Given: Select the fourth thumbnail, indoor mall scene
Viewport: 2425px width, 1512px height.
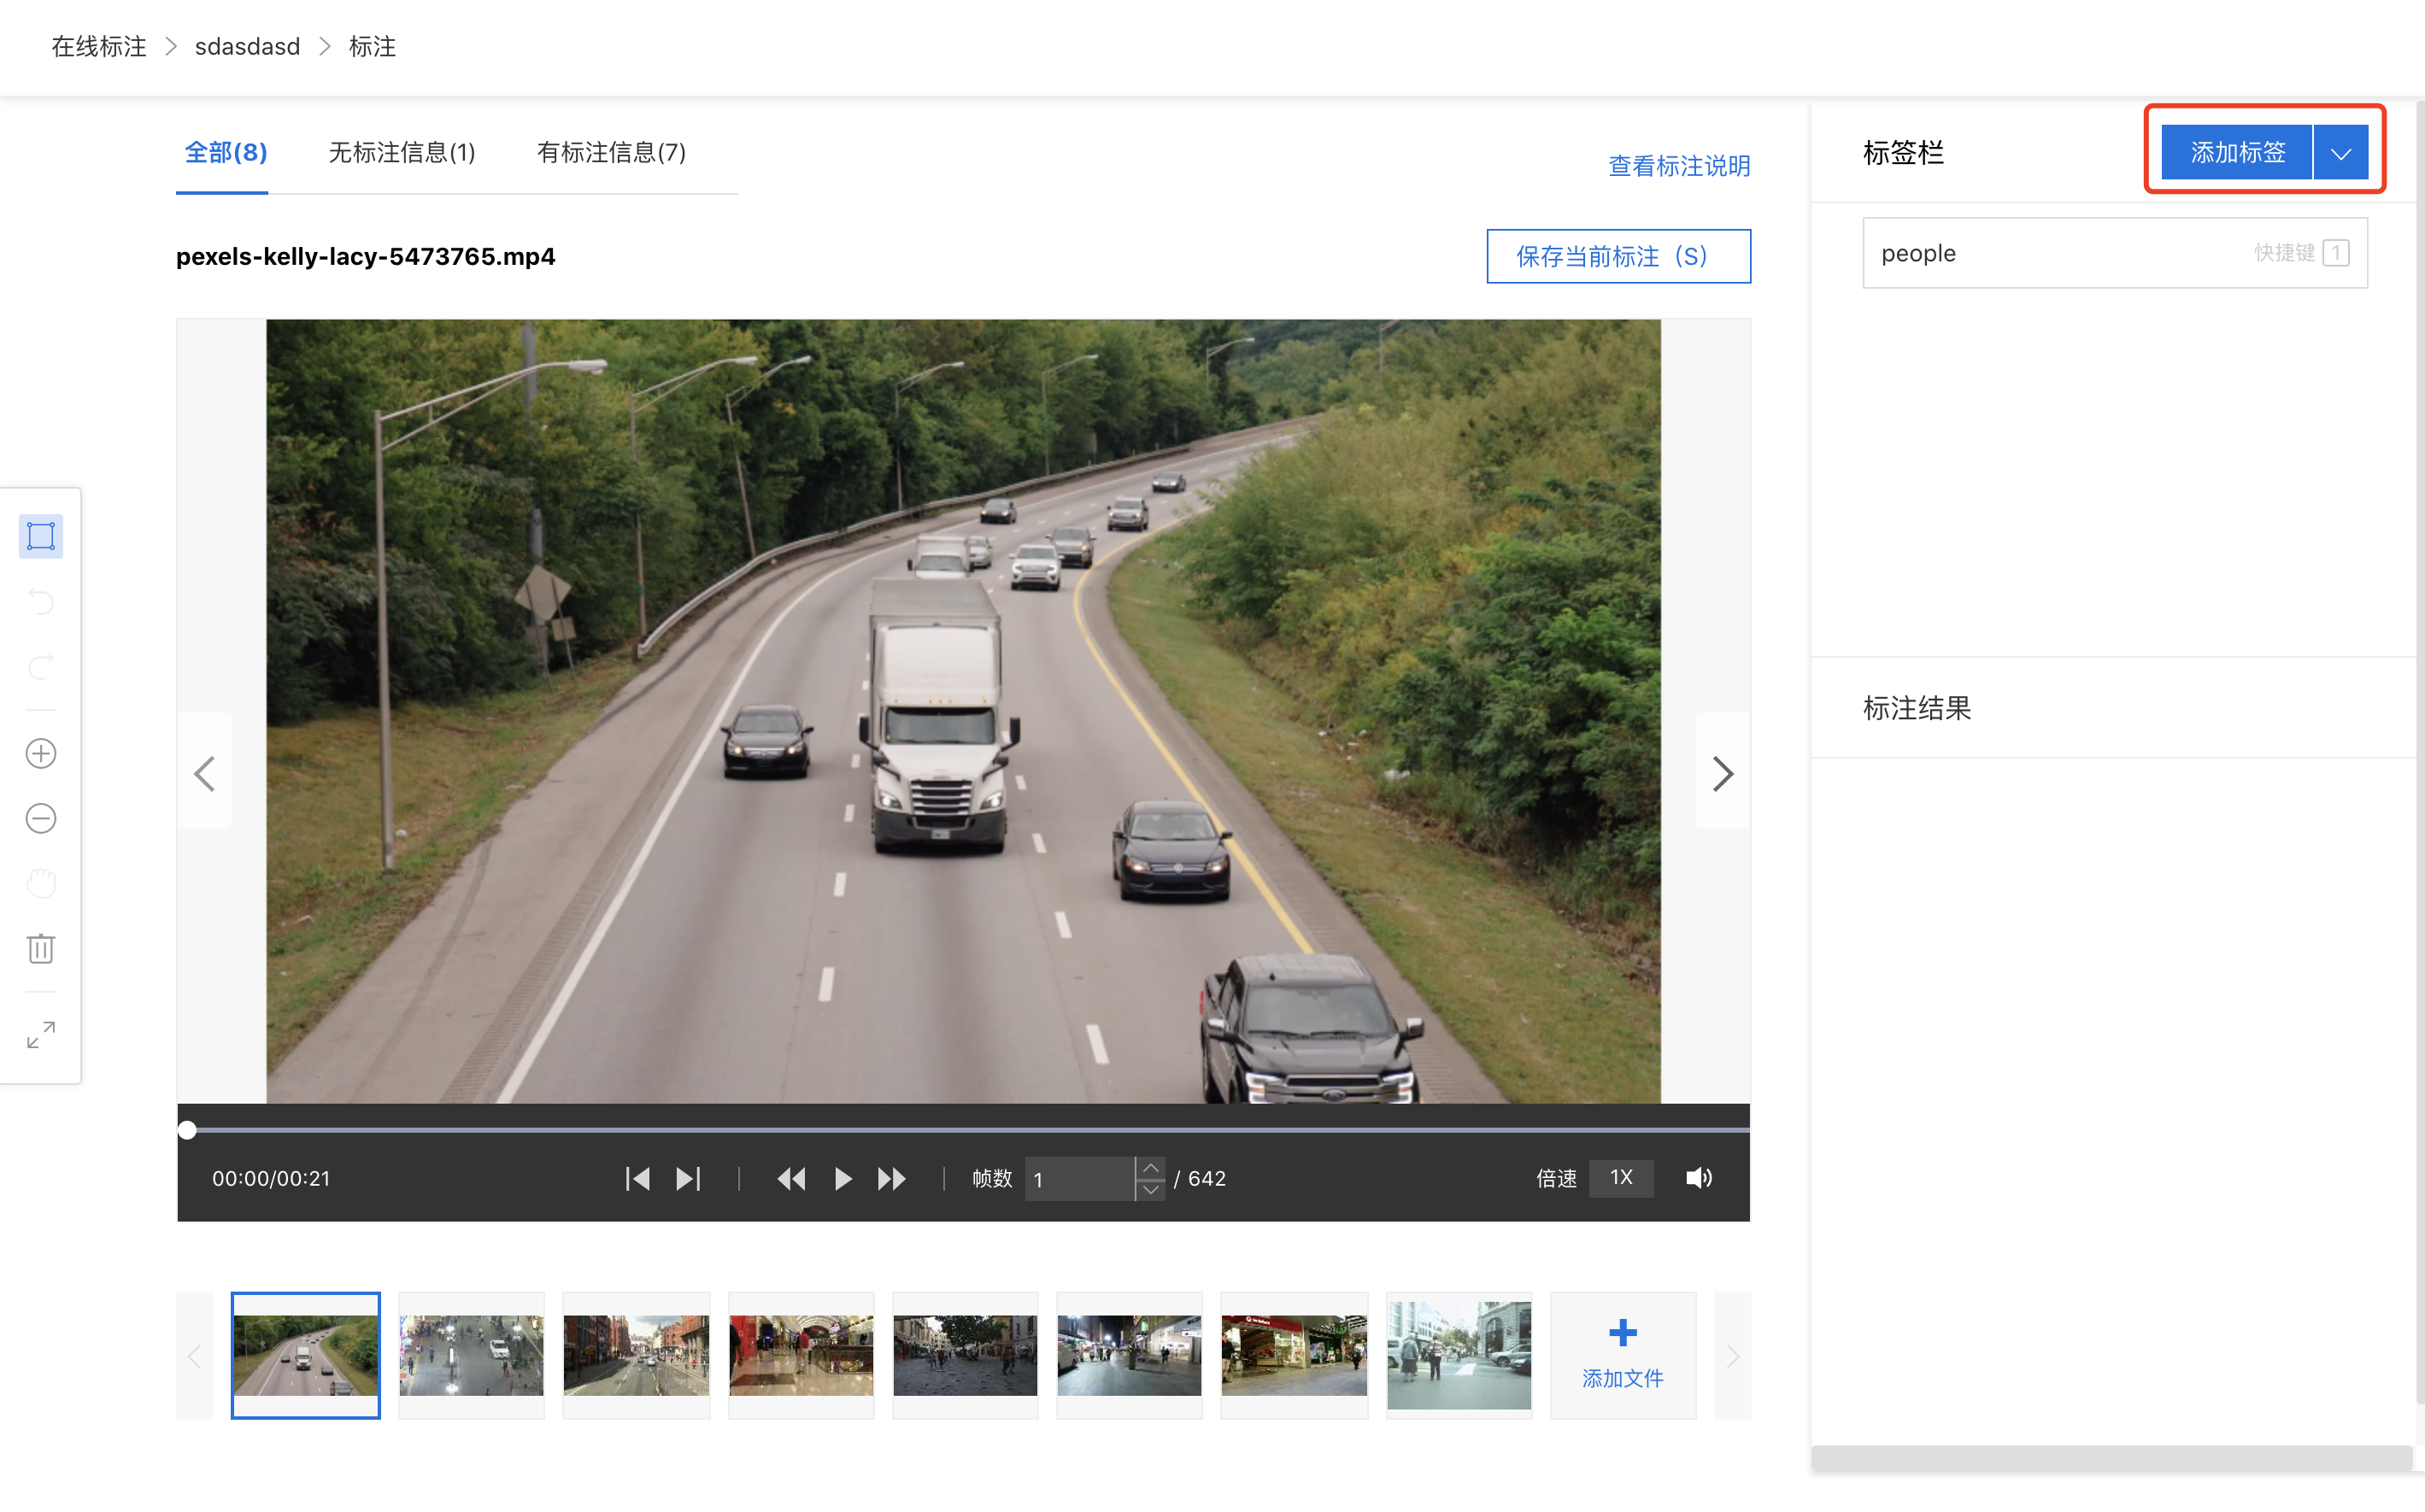Looking at the screenshot, I should click(x=801, y=1355).
